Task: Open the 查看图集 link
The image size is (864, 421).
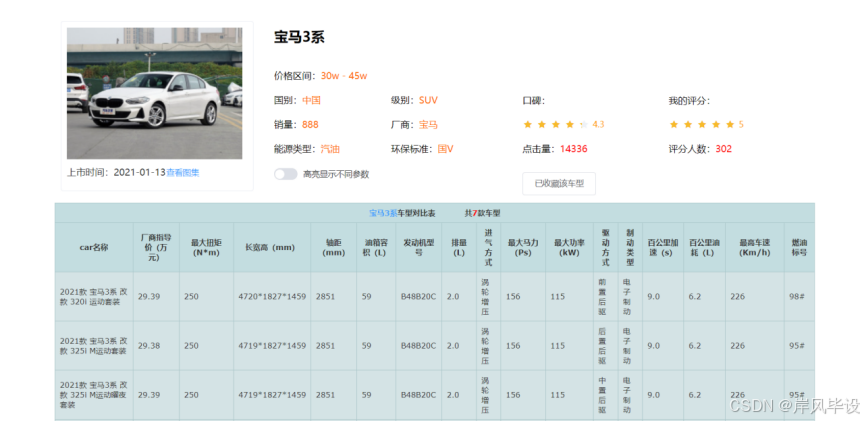Action: point(183,172)
